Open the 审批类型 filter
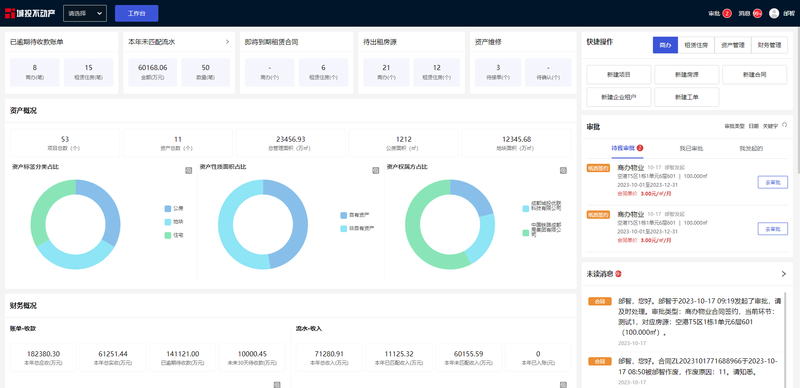Viewport: 800px width, 388px height. click(x=734, y=126)
